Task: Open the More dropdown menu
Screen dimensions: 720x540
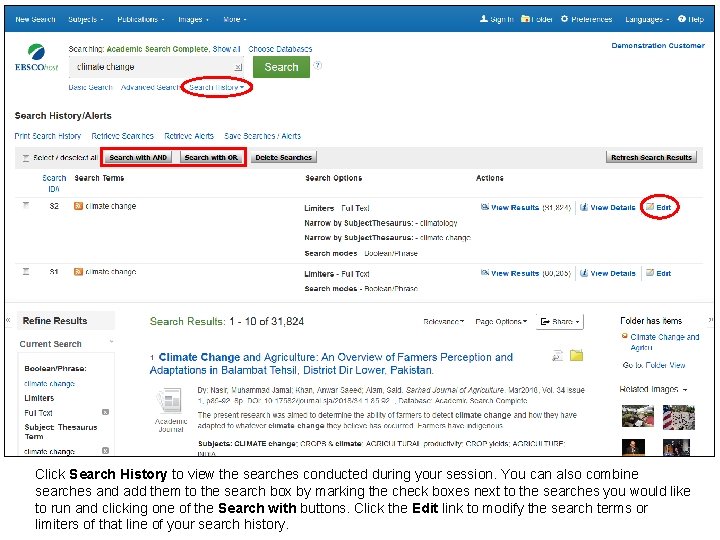Action: pos(235,19)
